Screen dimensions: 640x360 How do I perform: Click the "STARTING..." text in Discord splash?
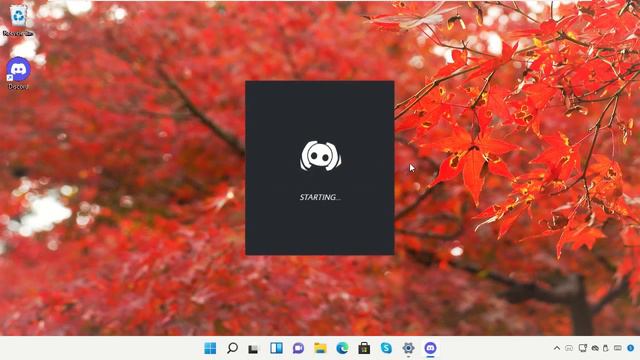coord(320,197)
